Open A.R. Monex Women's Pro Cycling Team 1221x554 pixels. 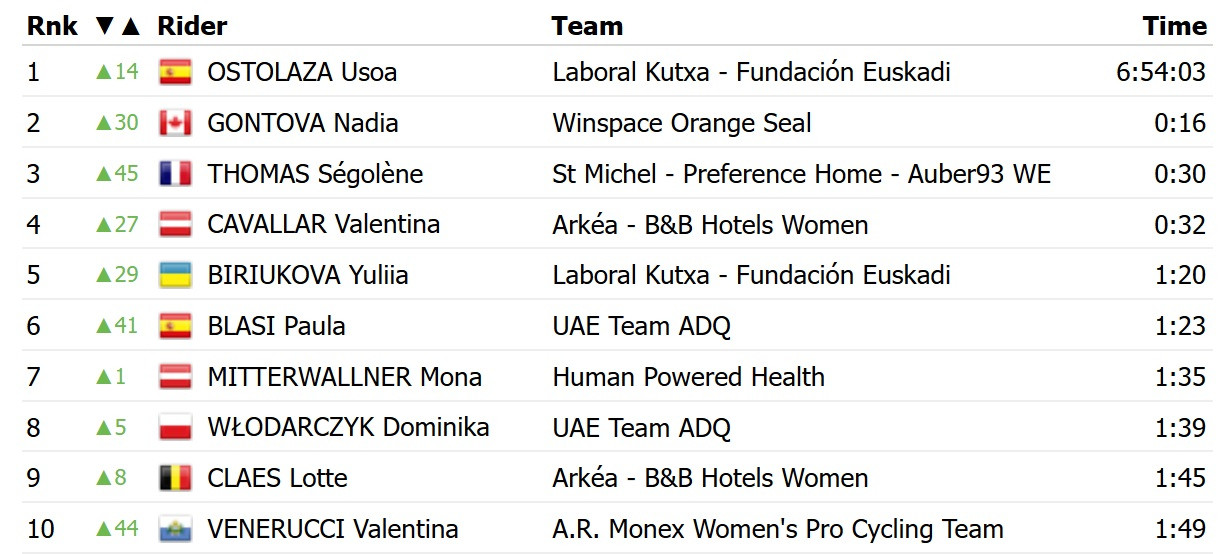(x=778, y=529)
